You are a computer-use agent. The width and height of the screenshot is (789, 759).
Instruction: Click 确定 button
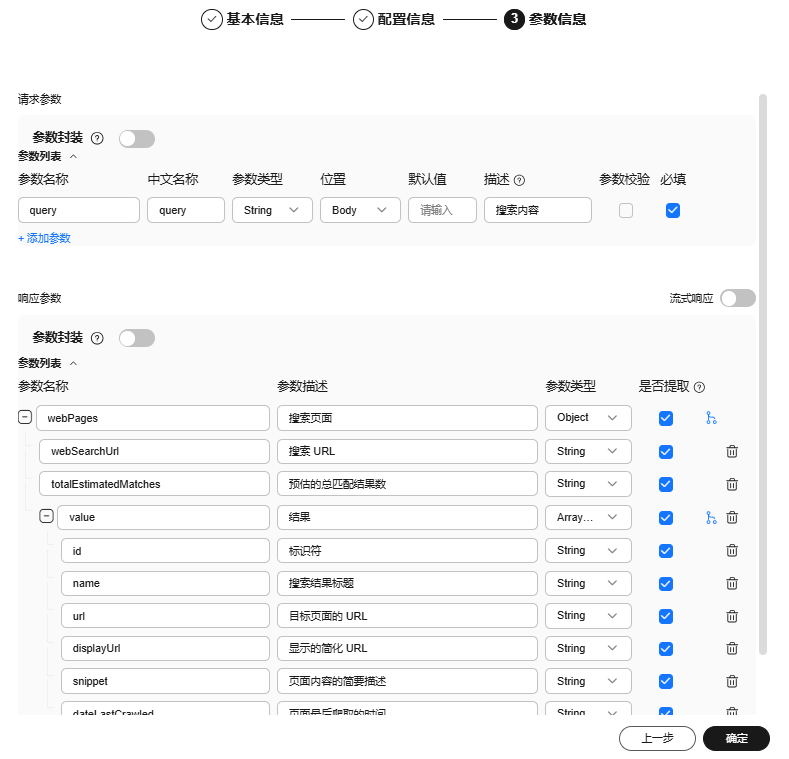click(x=736, y=738)
